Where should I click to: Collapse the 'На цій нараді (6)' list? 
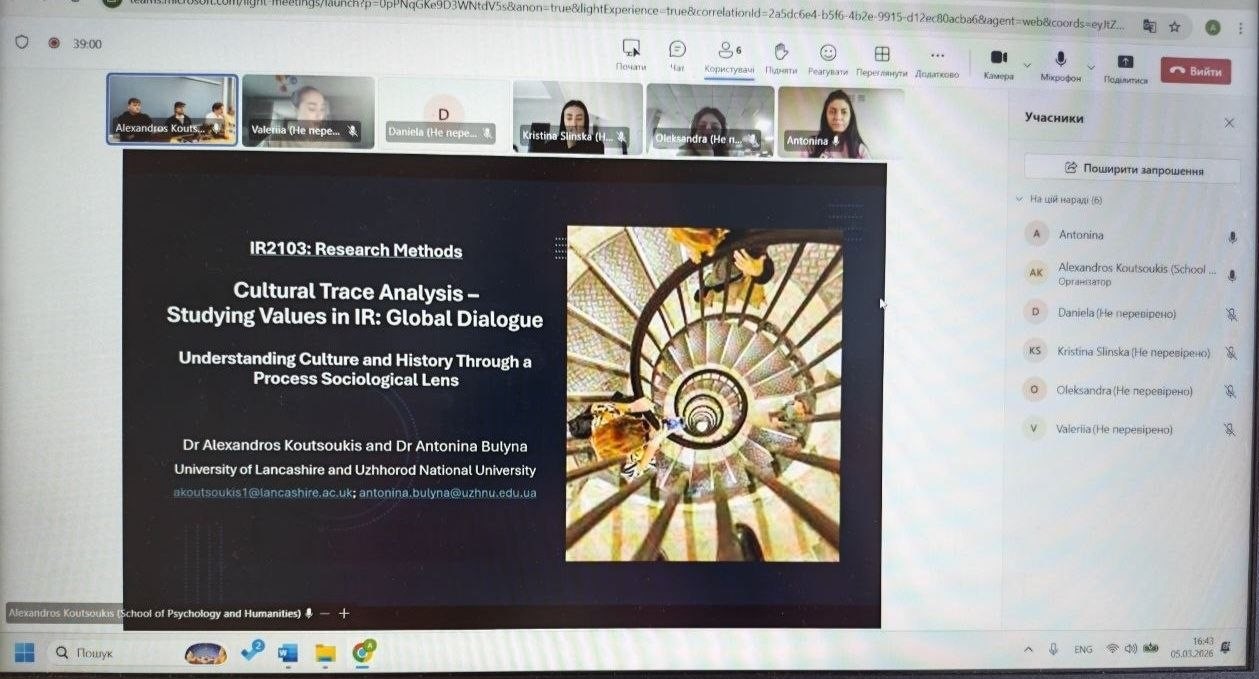(x=1019, y=200)
